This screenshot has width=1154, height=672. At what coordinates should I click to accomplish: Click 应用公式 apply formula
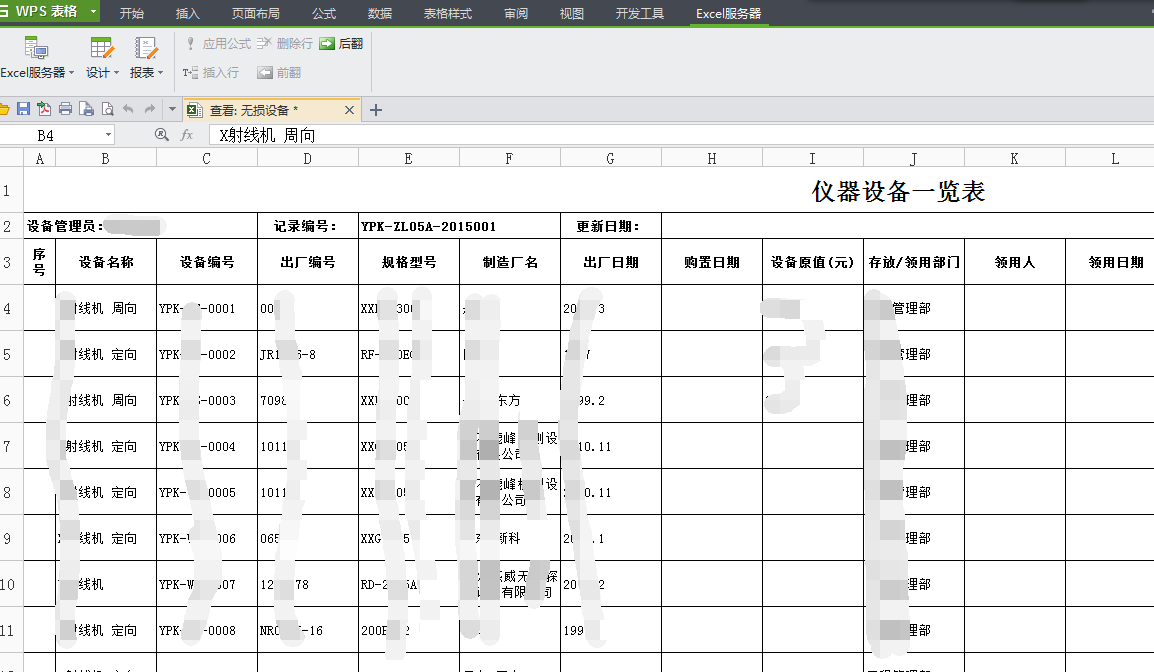[x=218, y=43]
